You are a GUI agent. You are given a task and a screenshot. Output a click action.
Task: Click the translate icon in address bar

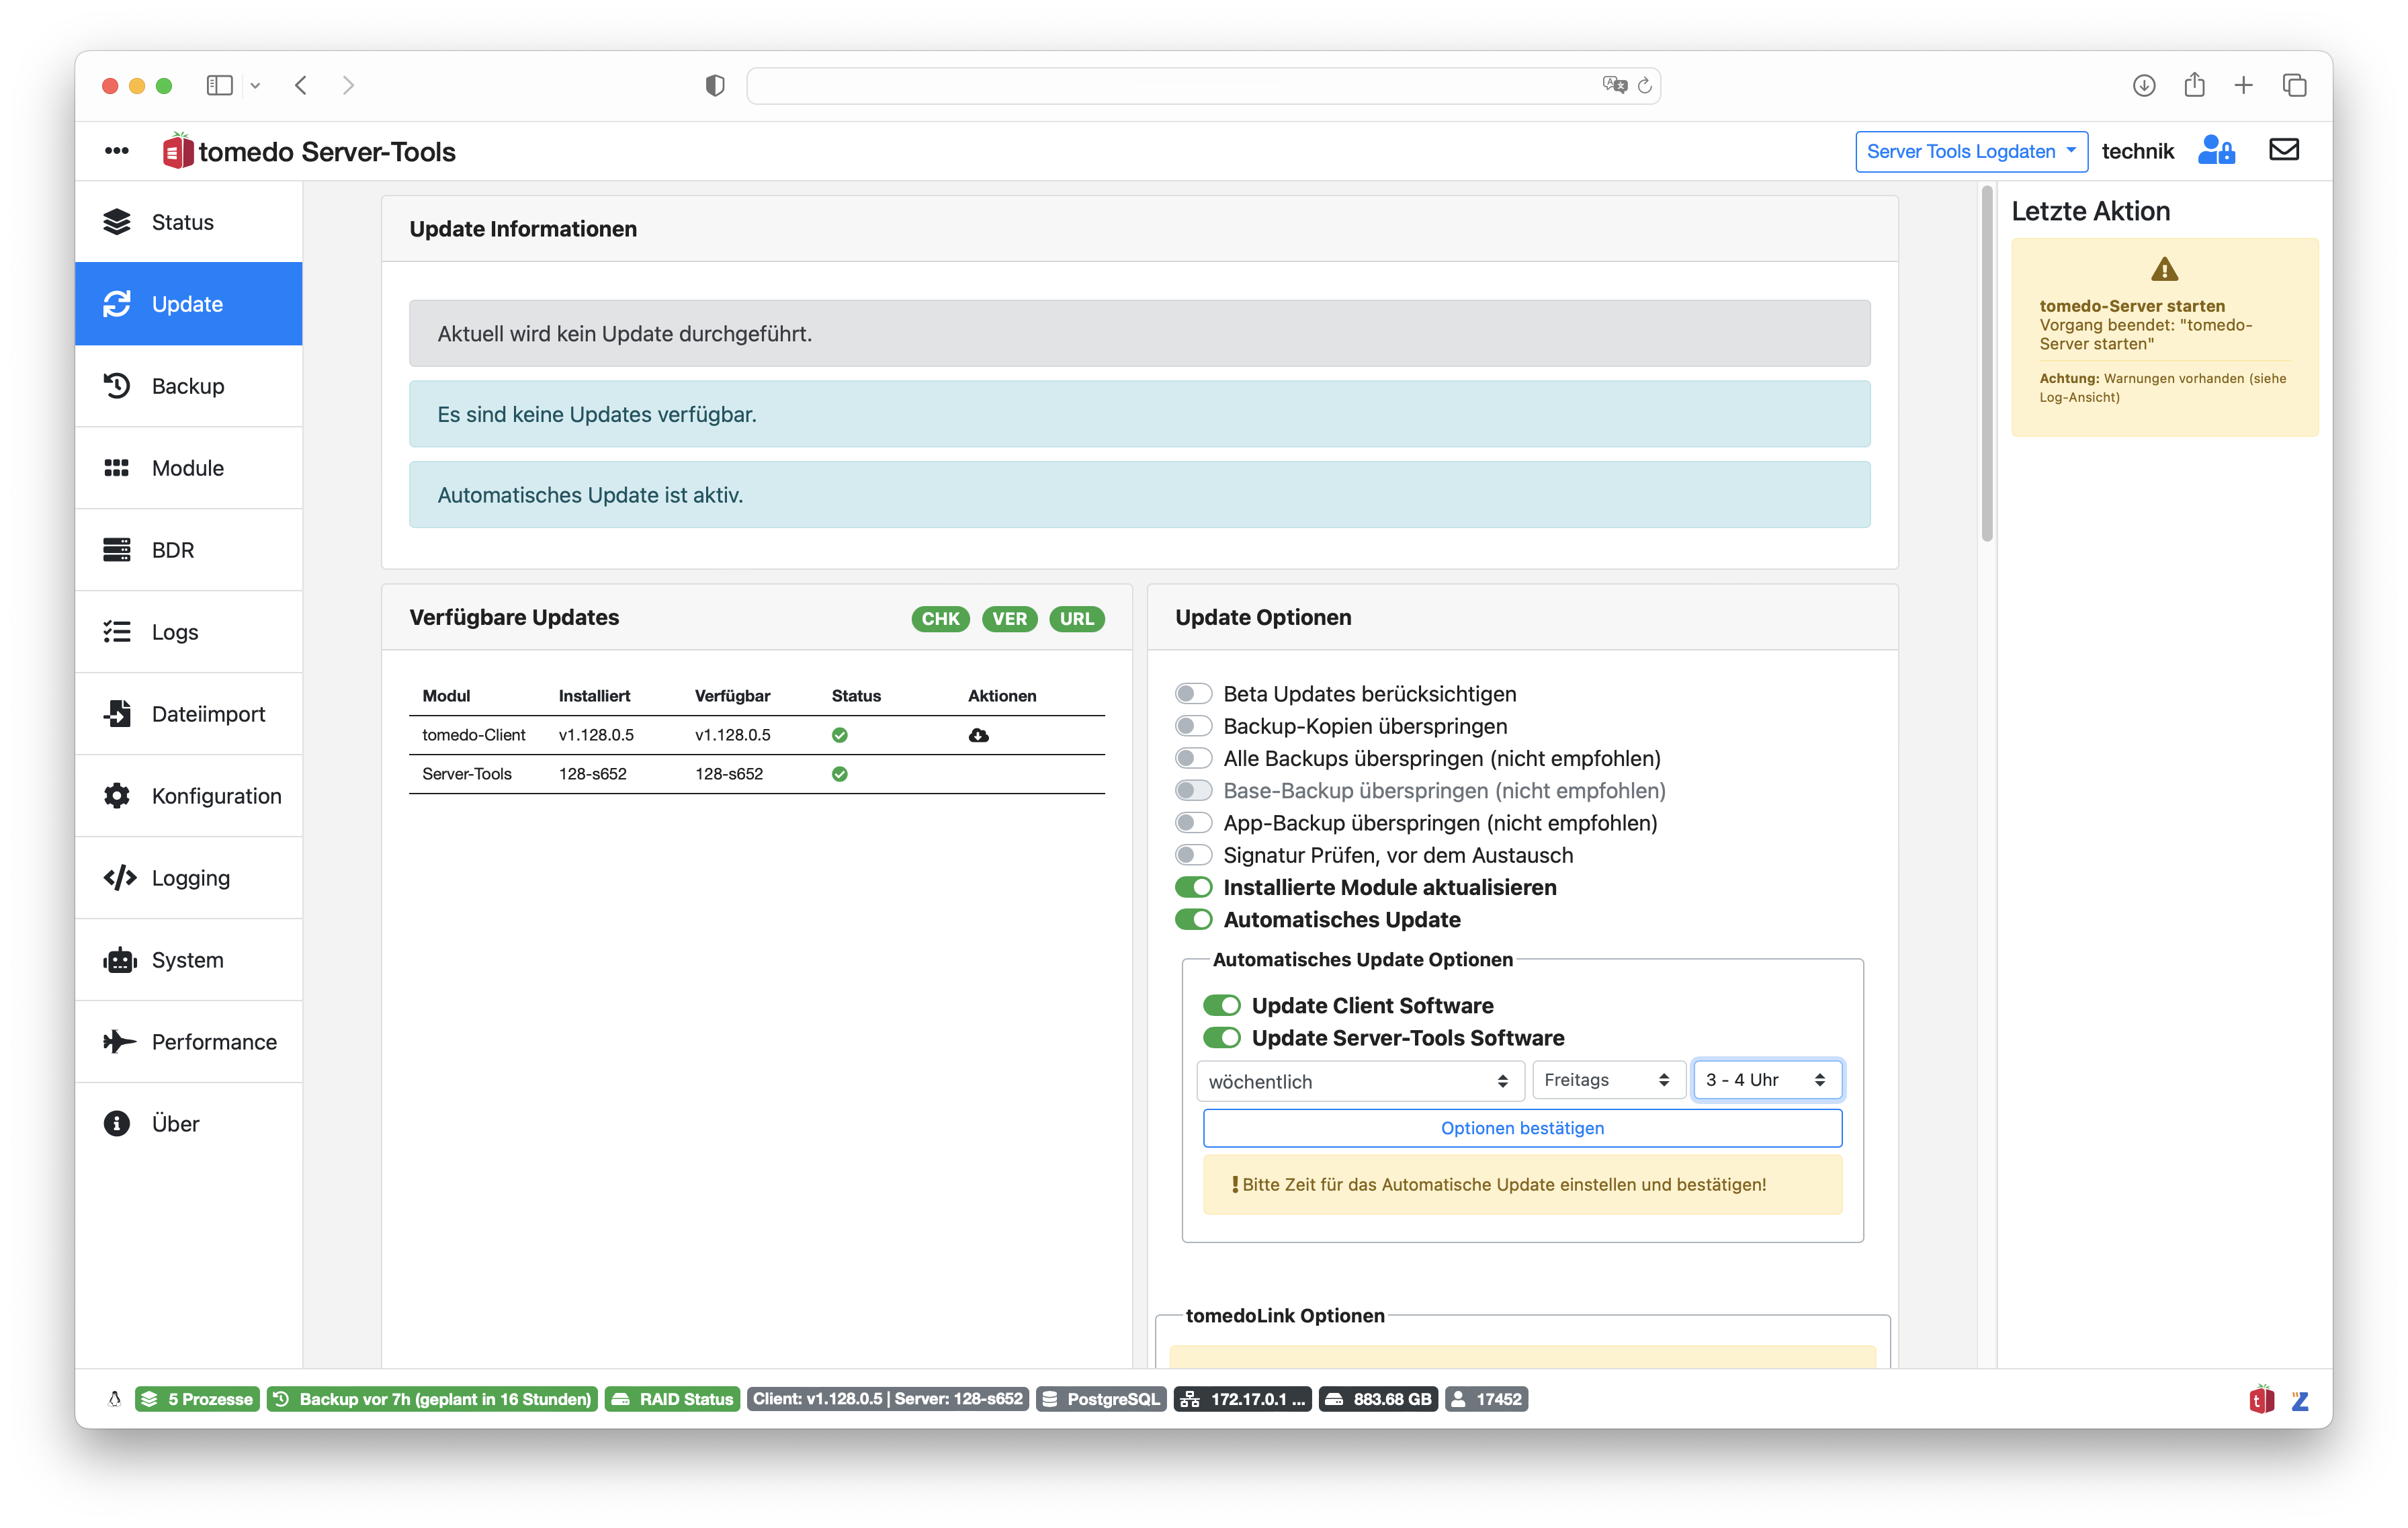pyautogui.click(x=1614, y=85)
